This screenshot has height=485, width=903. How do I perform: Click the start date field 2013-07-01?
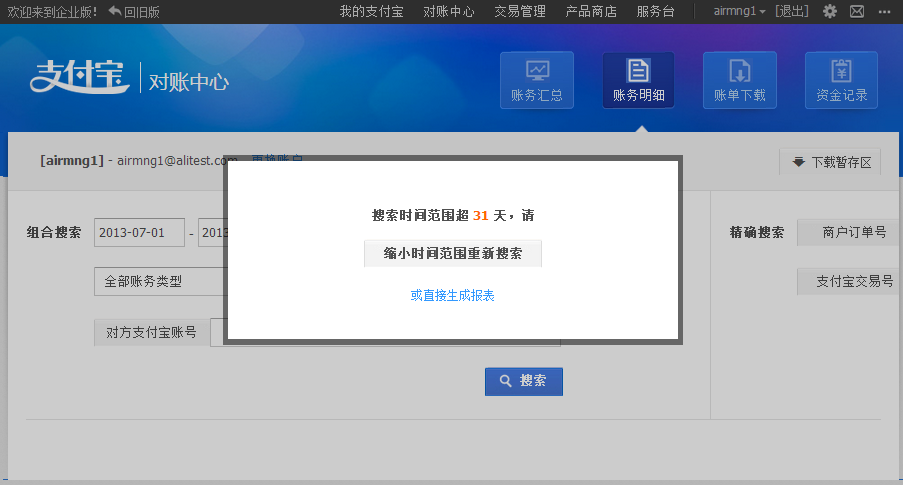pos(139,233)
